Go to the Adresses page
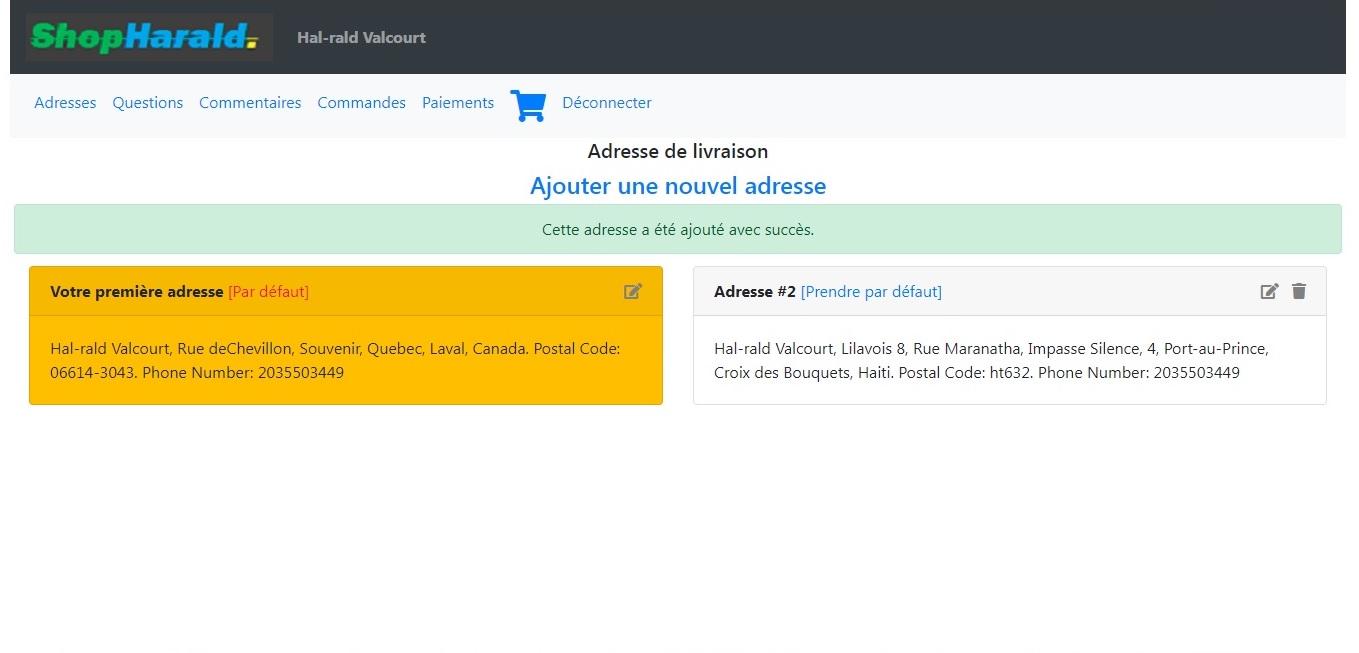The image size is (1359, 653). click(x=65, y=103)
